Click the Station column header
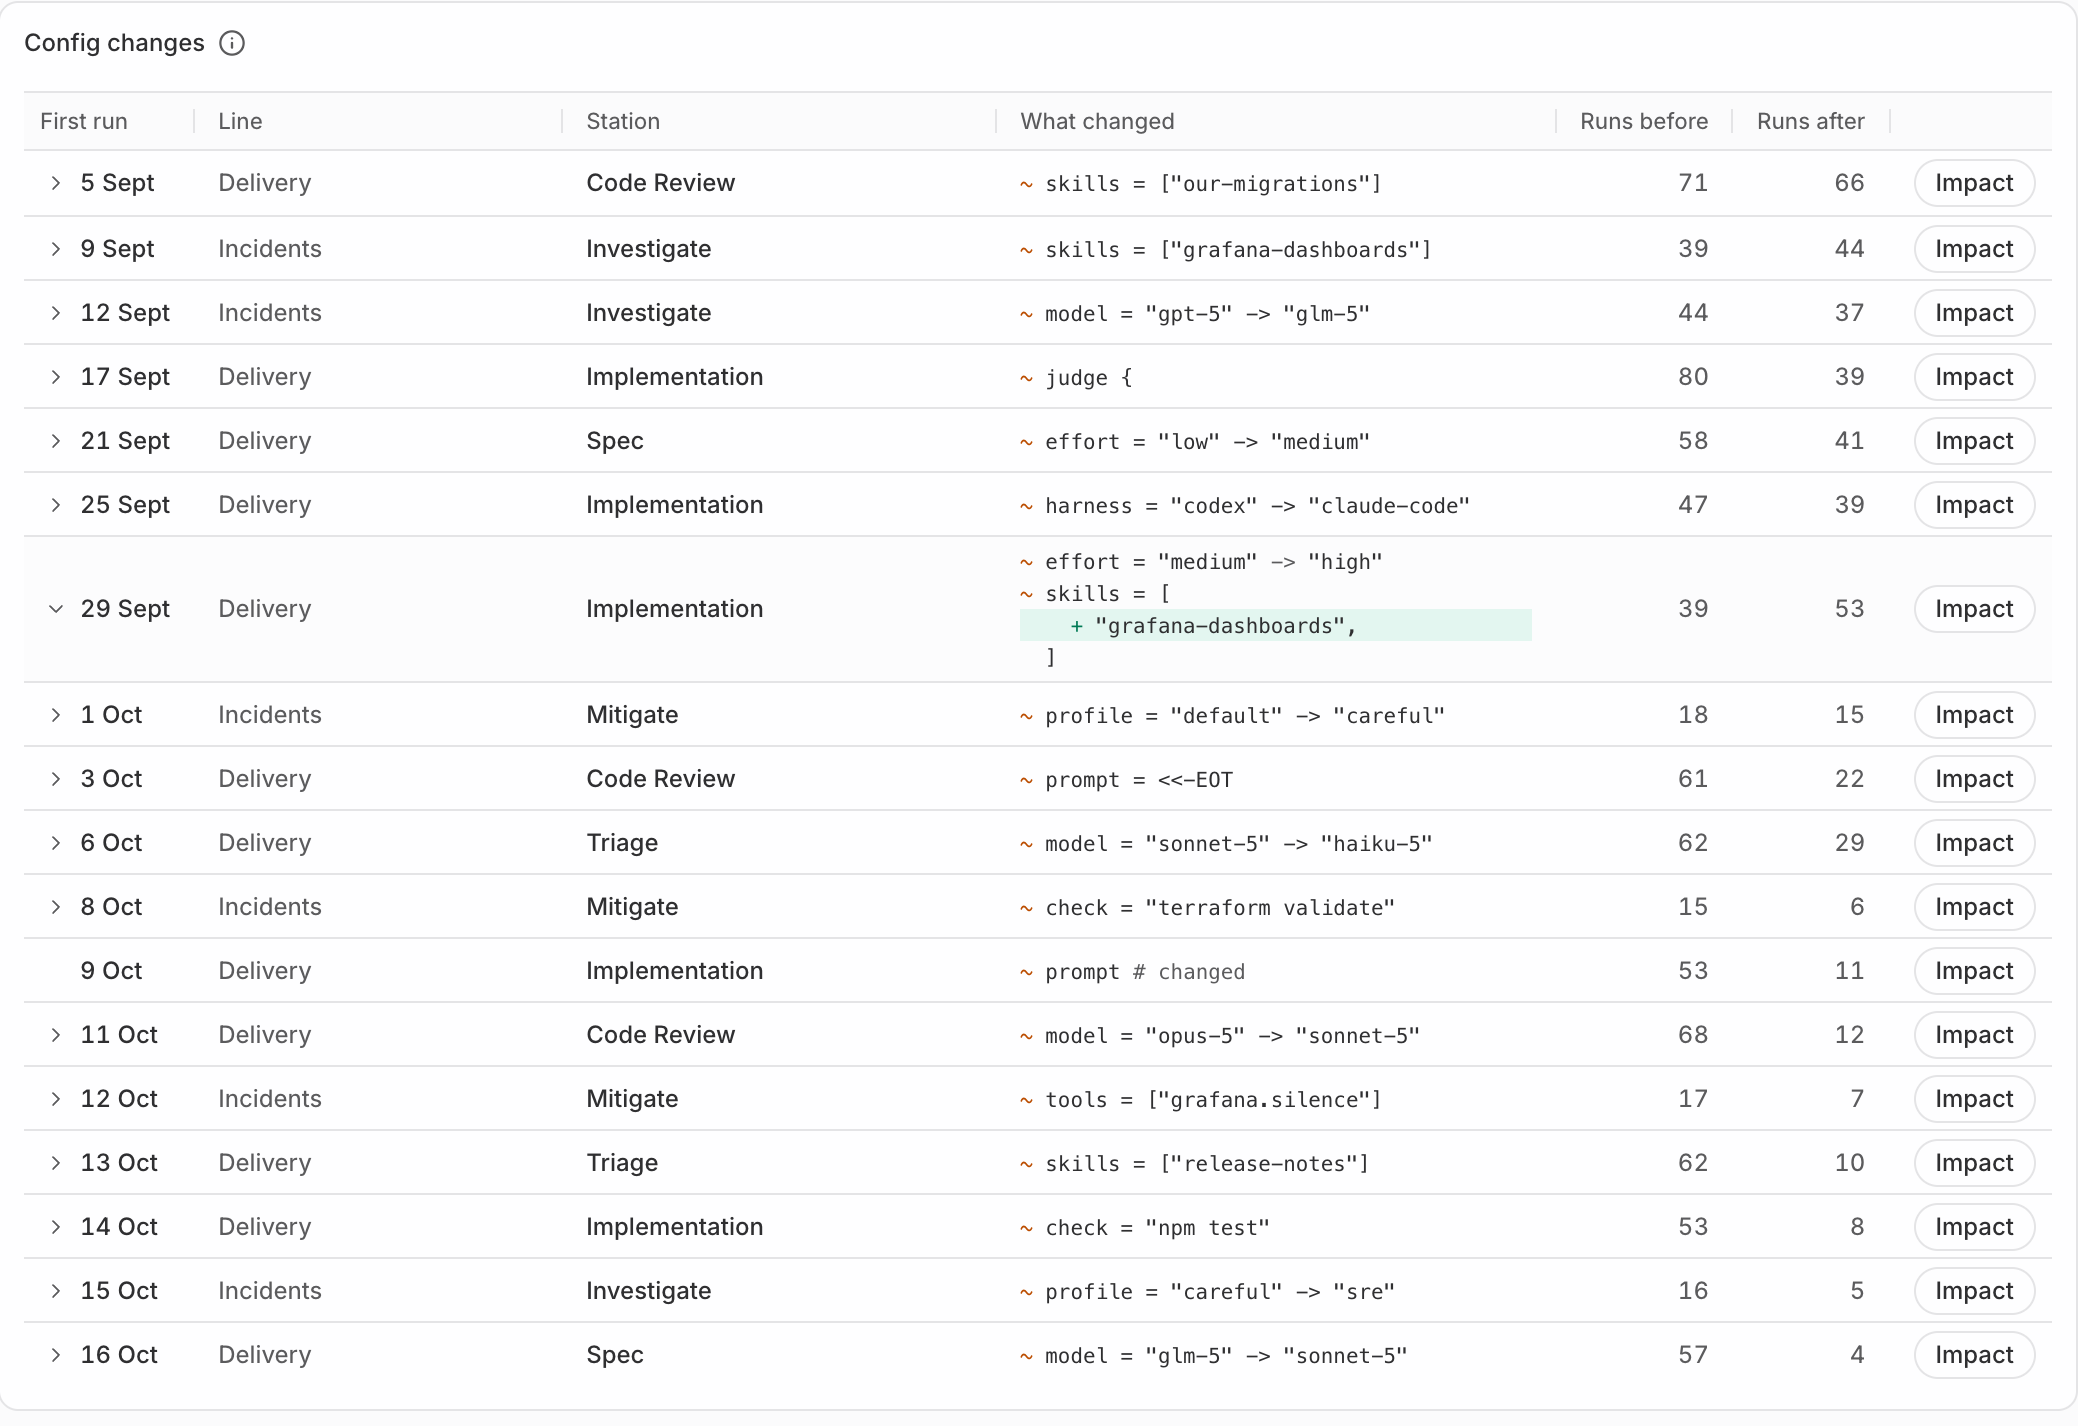This screenshot has height=1426, width=2078. tap(623, 121)
